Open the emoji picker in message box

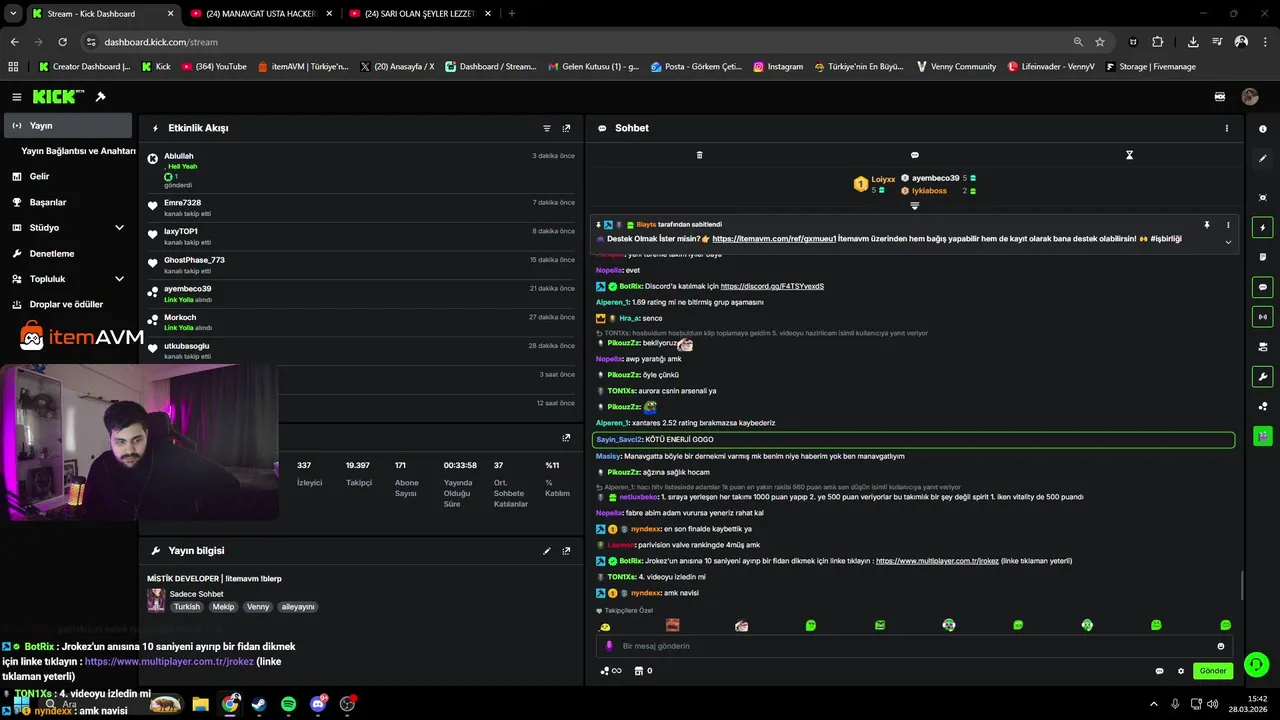1221,646
